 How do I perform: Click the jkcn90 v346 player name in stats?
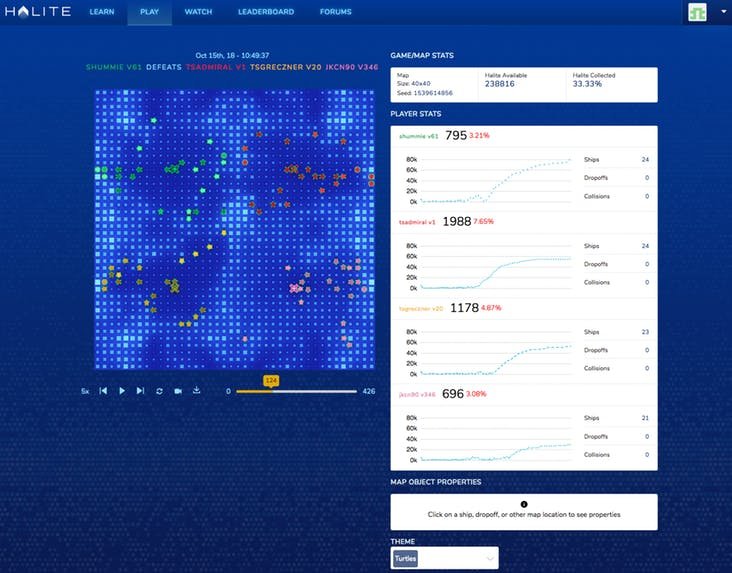[x=417, y=395]
